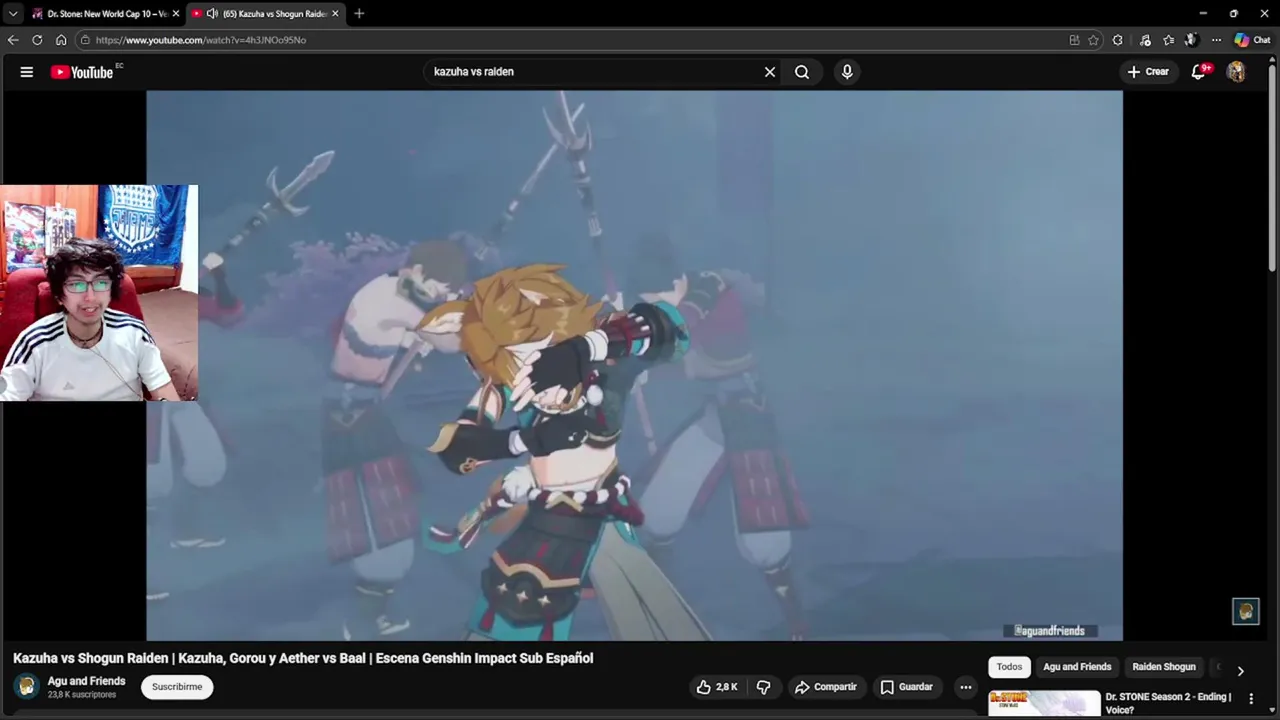Close the Kazuha vs Shogun Raiden tab
The width and height of the screenshot is (1280, 720).
coord(335,14)
